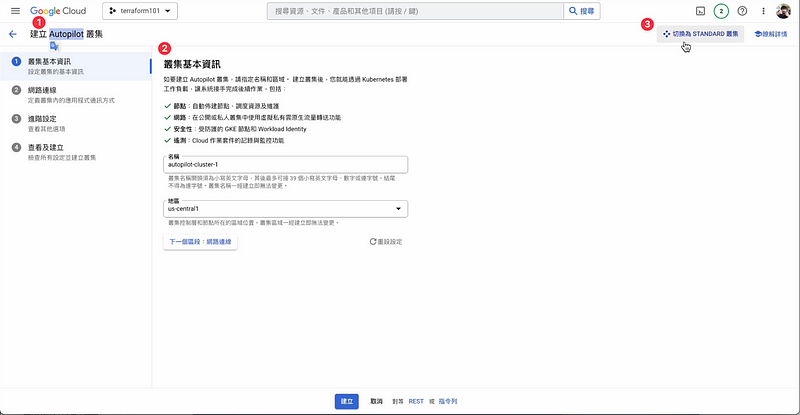Click the Workload Identity security line
The width and height of the screenshot is (800, 415).
point(235,129)
